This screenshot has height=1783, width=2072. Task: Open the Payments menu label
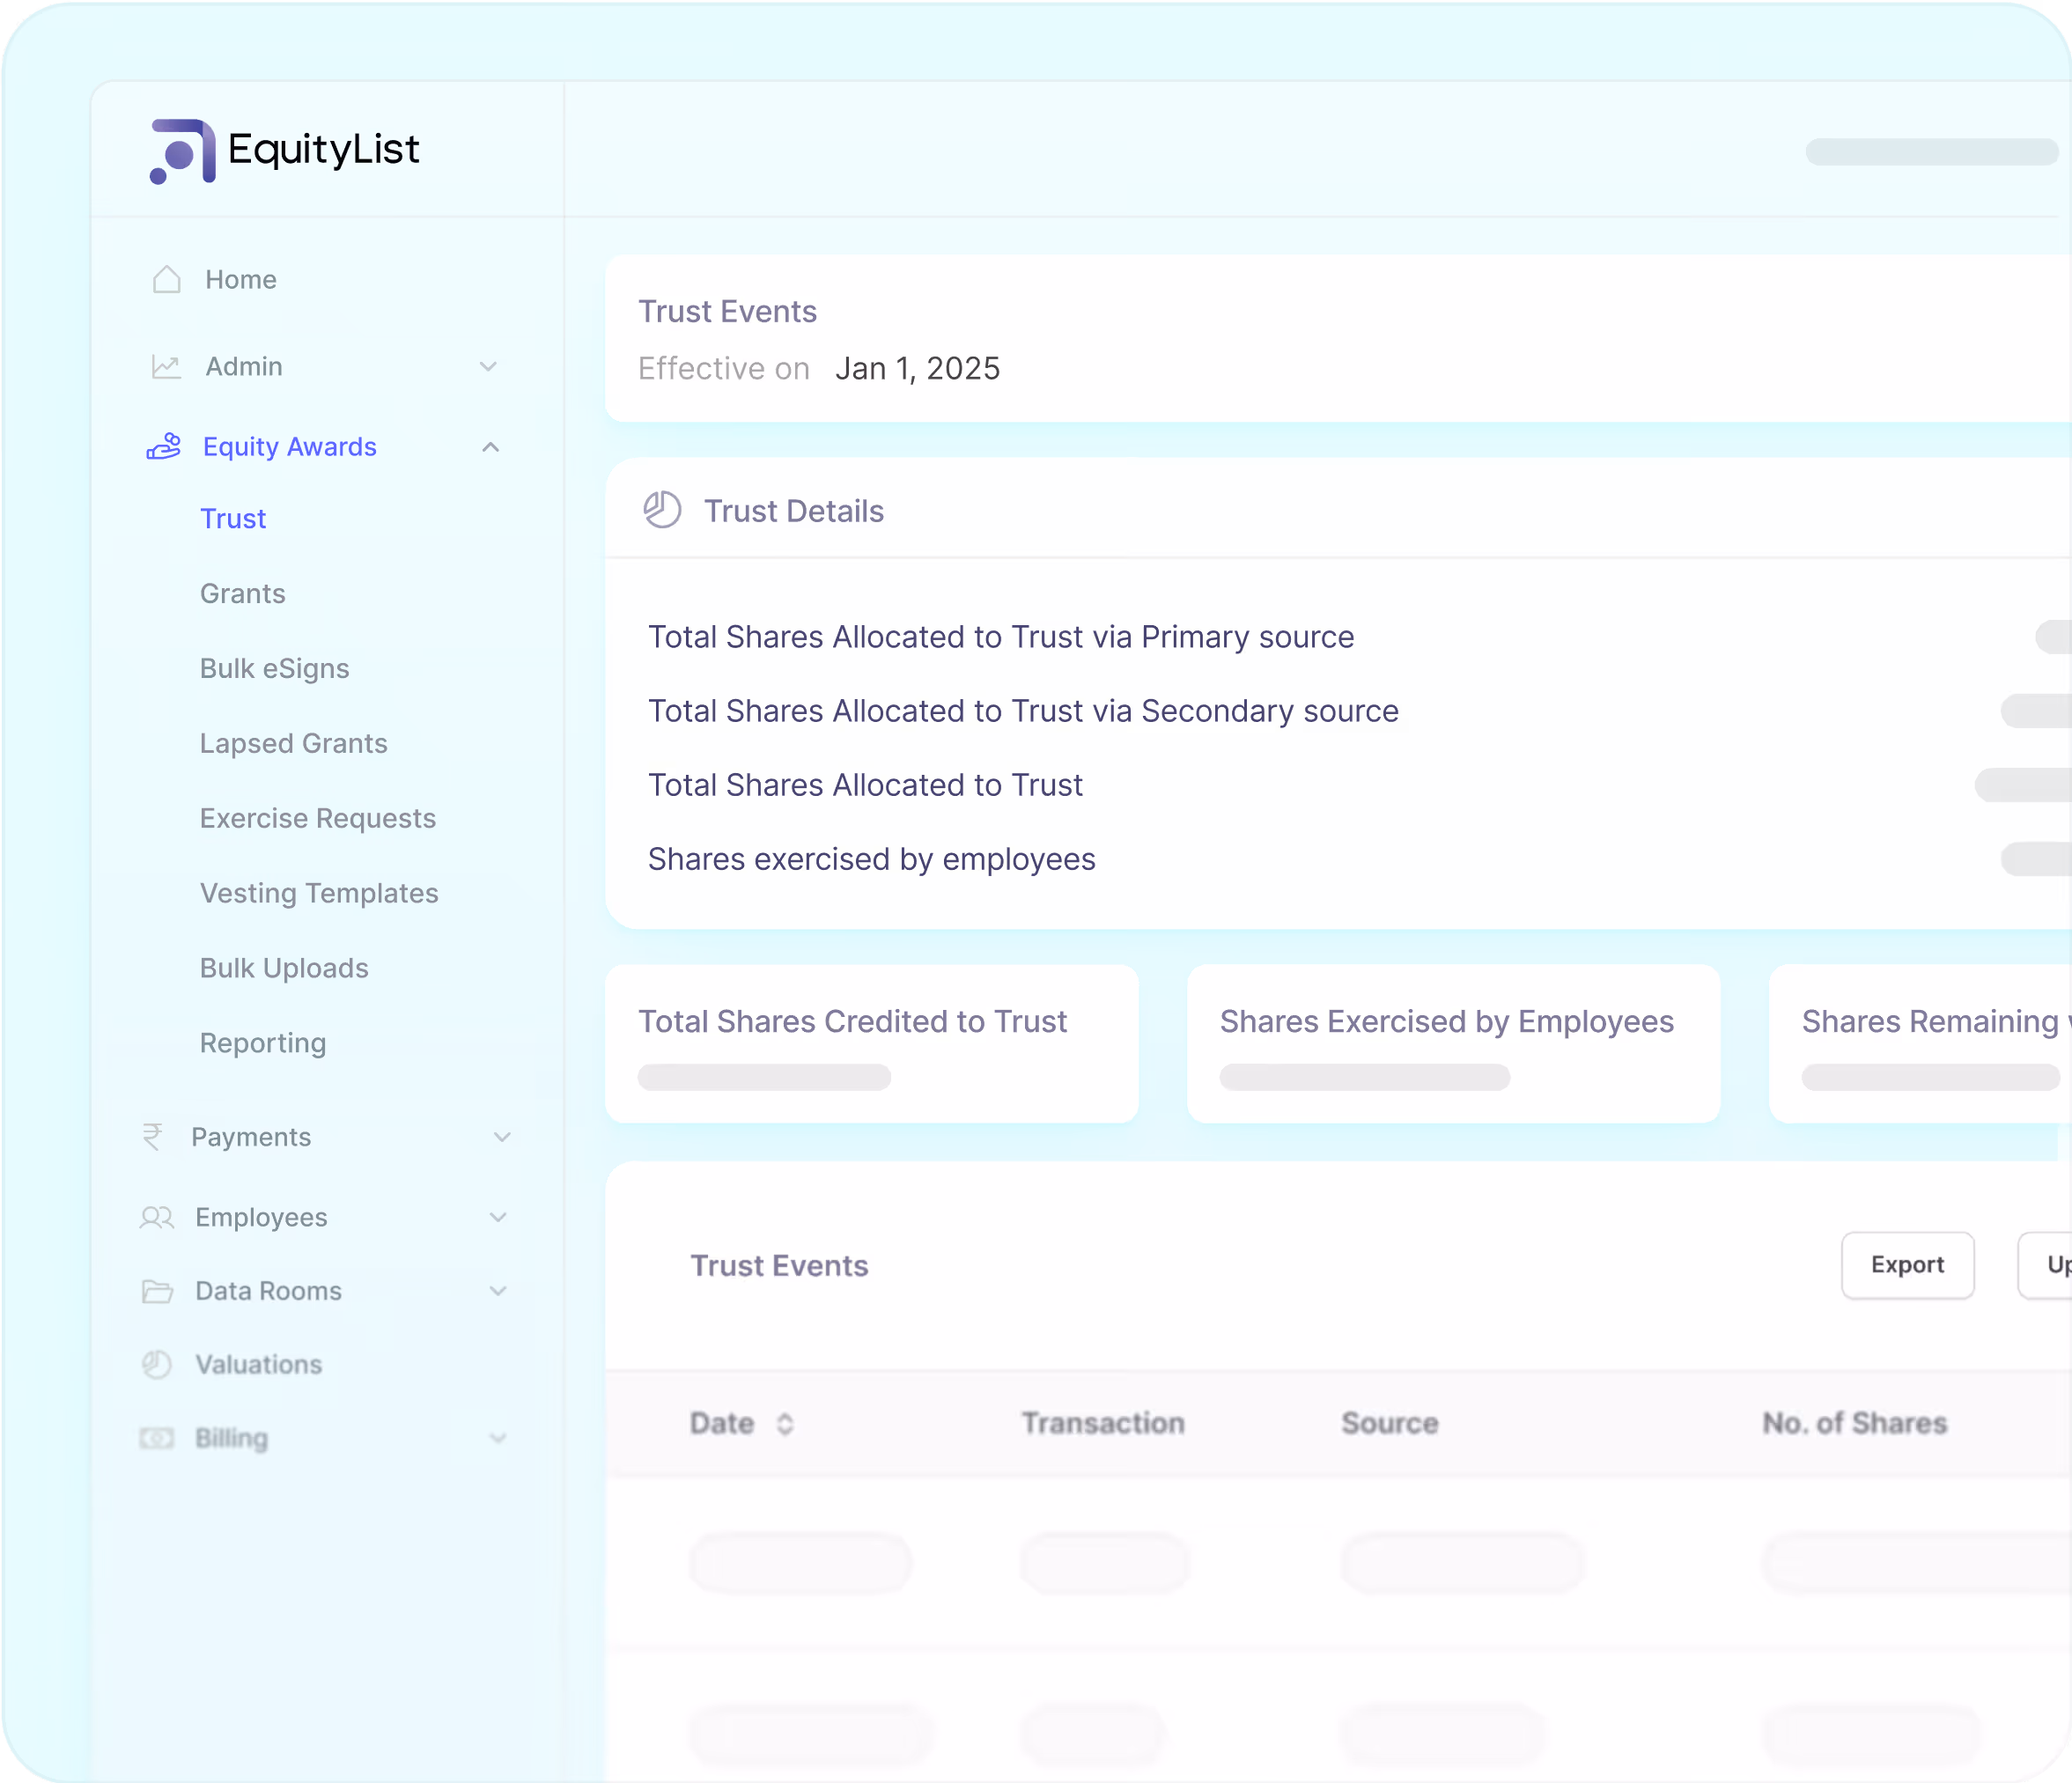[x=251, y=1137]
